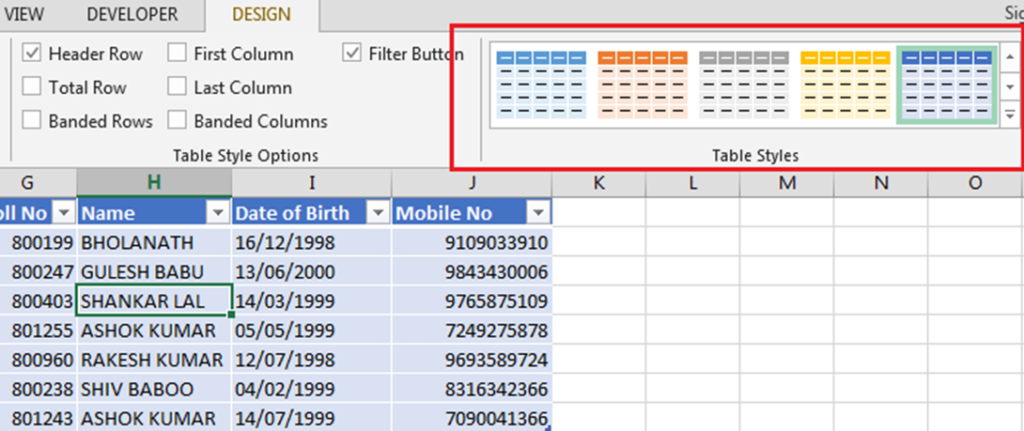Apply the orange table style
Viewport: 1024px width, 431px height.
pos(642,84)
